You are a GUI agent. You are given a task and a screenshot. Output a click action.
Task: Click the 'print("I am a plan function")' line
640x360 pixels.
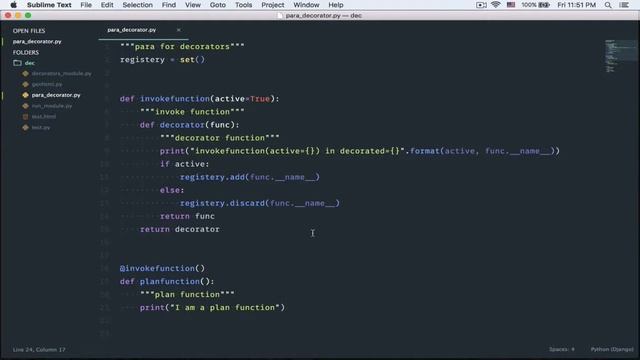pos(212,308)
